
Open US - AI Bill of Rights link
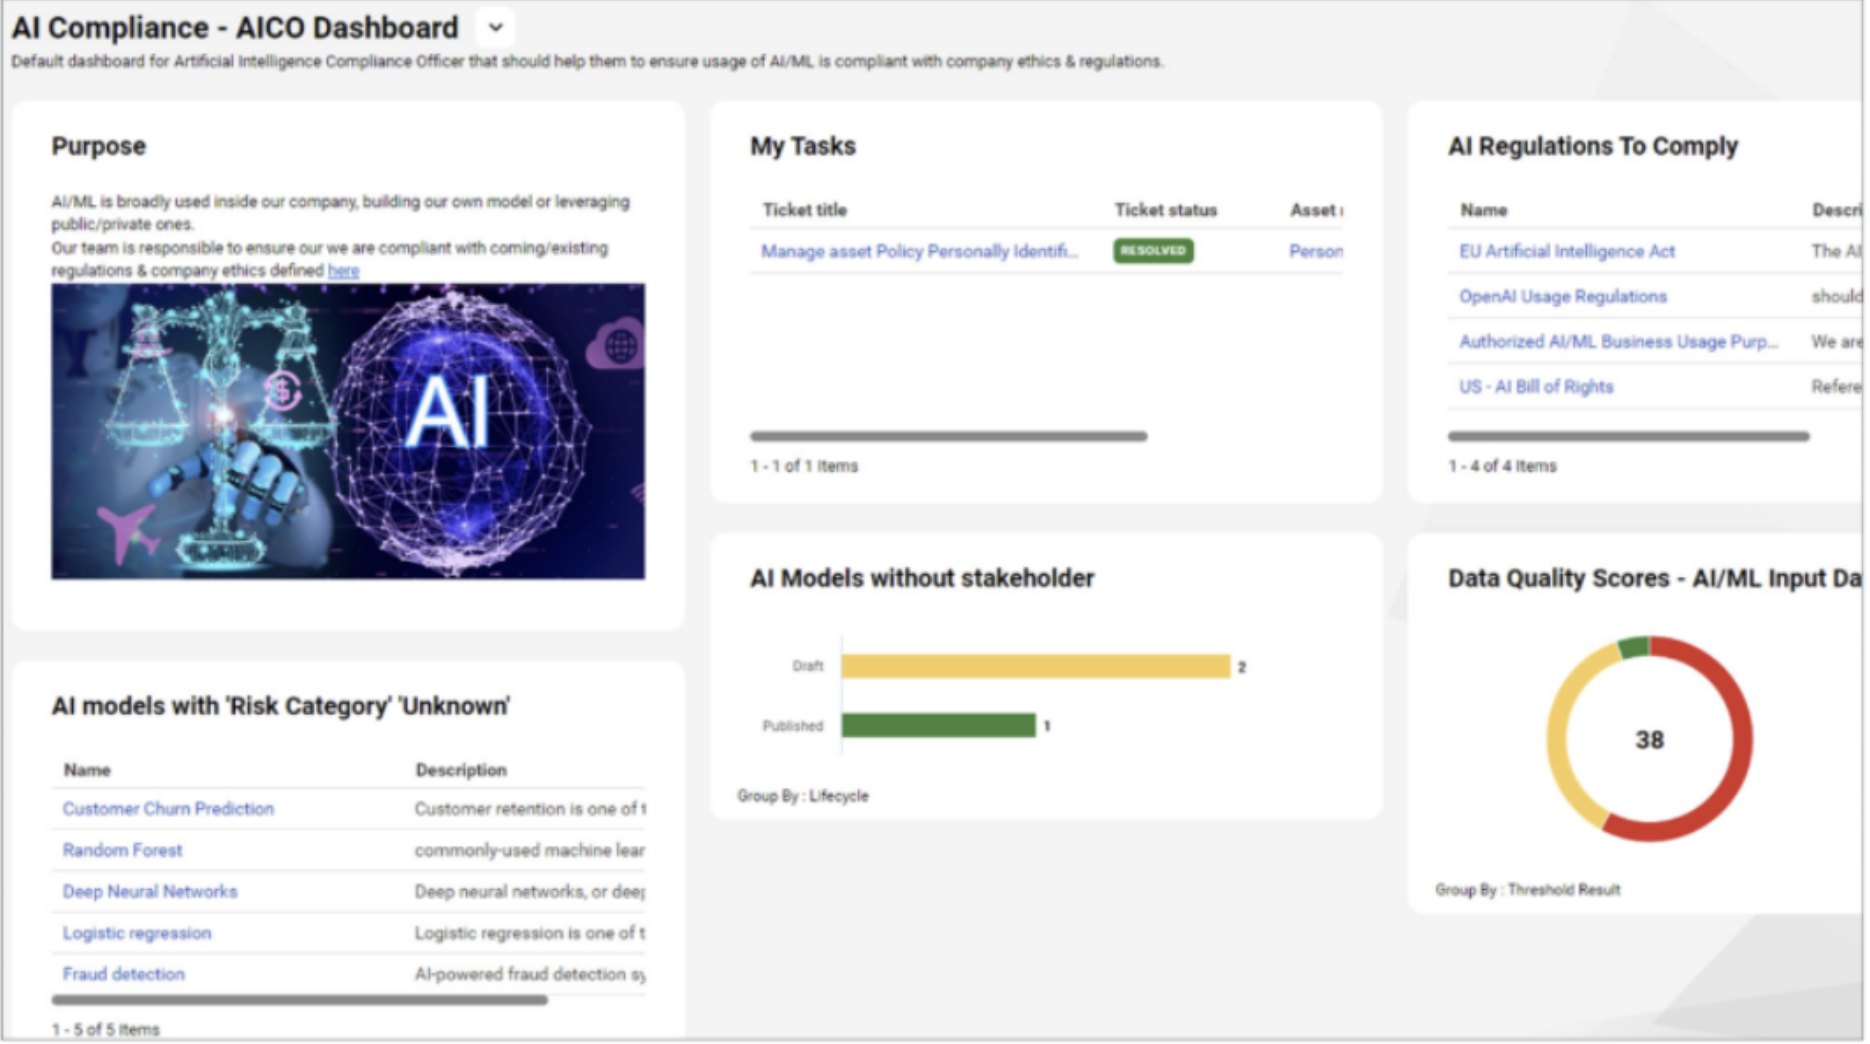point(1536,386)
